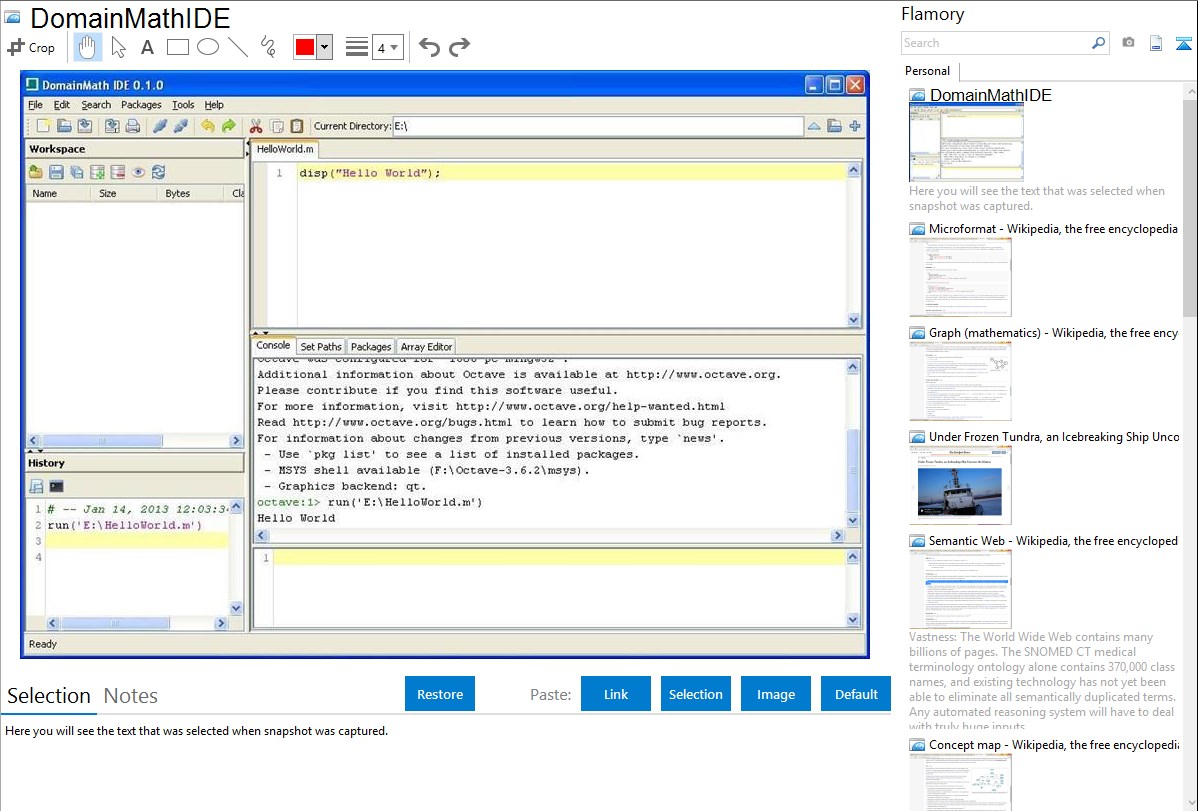Open the File menu in DomainMath IDE
This screenshot has height=811, width=1198.
tap(35, 105)
